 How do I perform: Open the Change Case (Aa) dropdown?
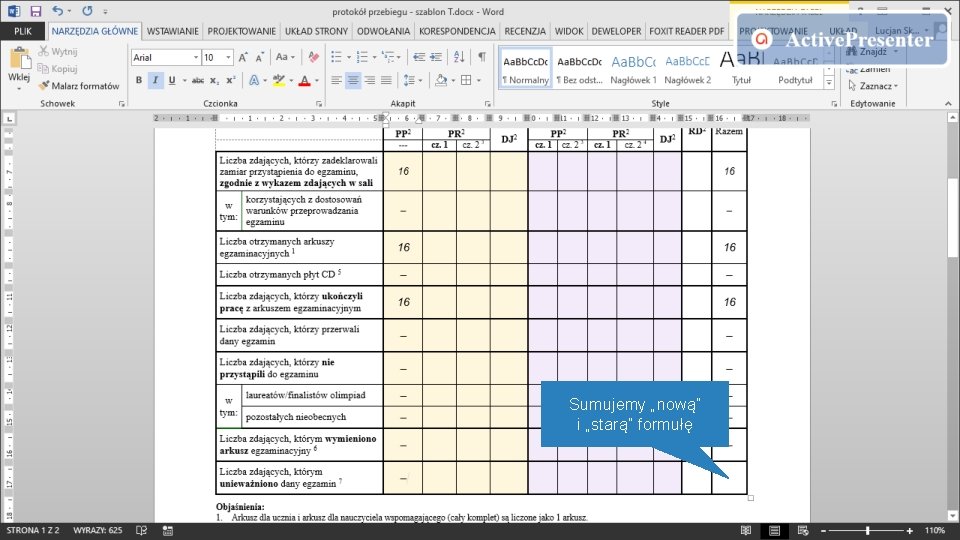coord(285,58)
